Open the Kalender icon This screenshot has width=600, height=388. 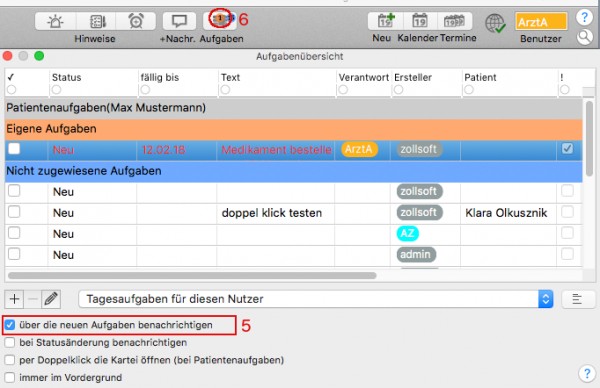[x=420, y=21]
